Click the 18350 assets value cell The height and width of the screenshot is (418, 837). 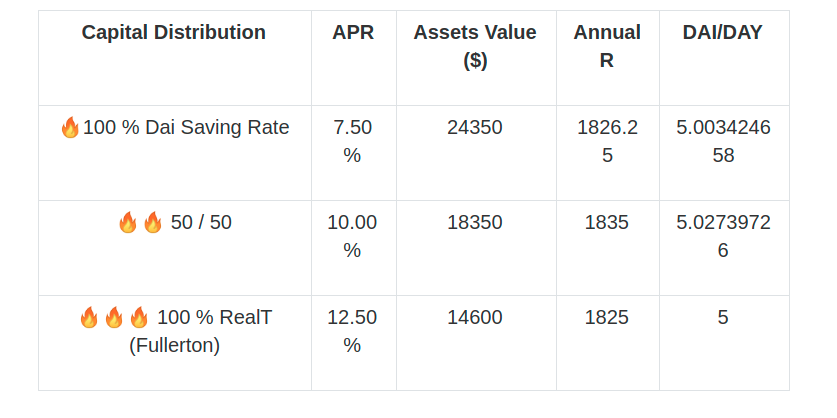[x=475, y=223]
